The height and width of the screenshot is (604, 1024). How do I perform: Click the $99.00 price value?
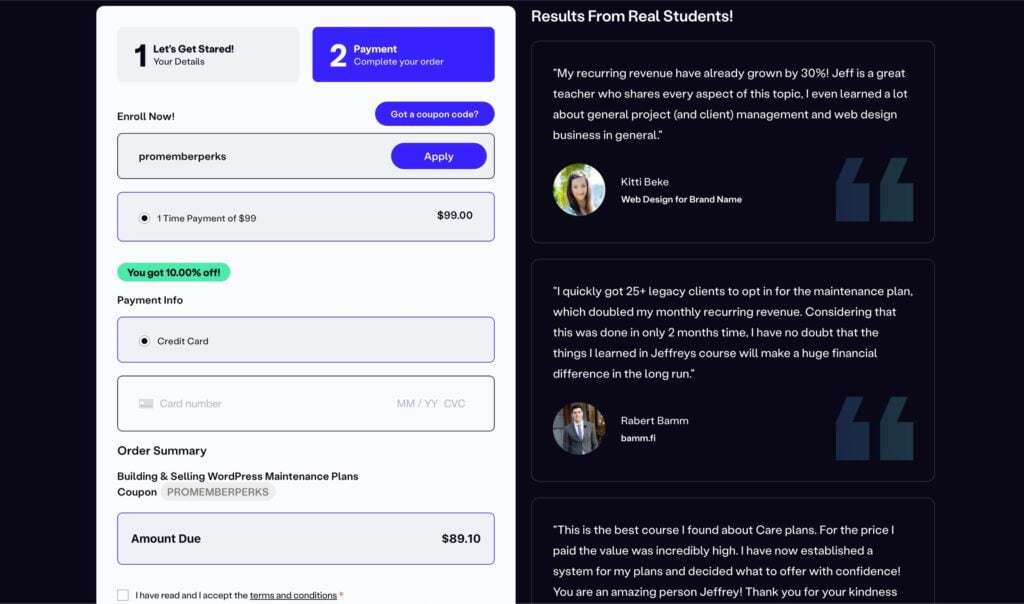coord(455,215)
